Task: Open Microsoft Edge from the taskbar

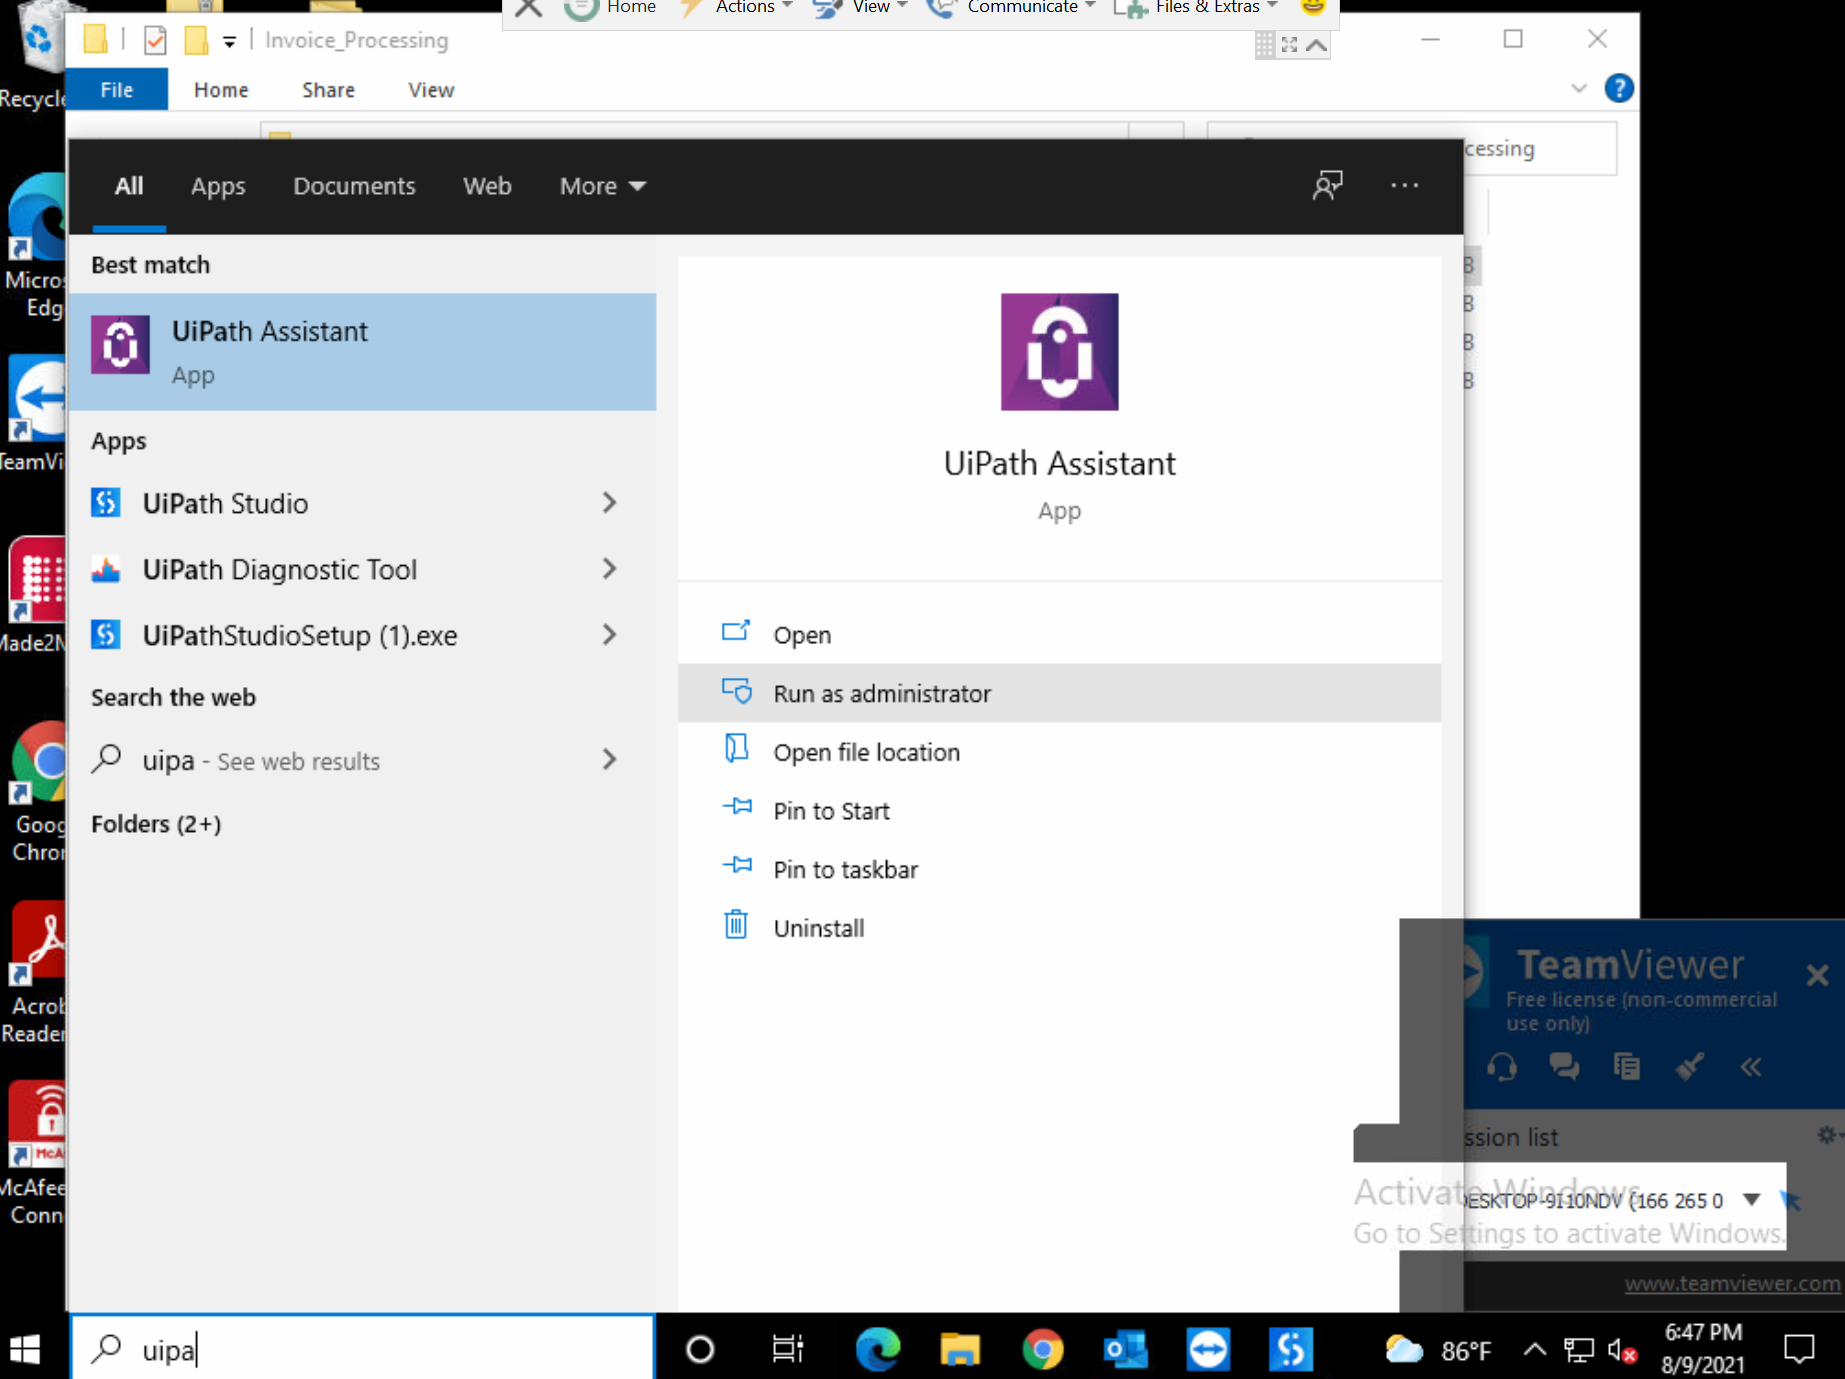Action: coord(878,1349)
